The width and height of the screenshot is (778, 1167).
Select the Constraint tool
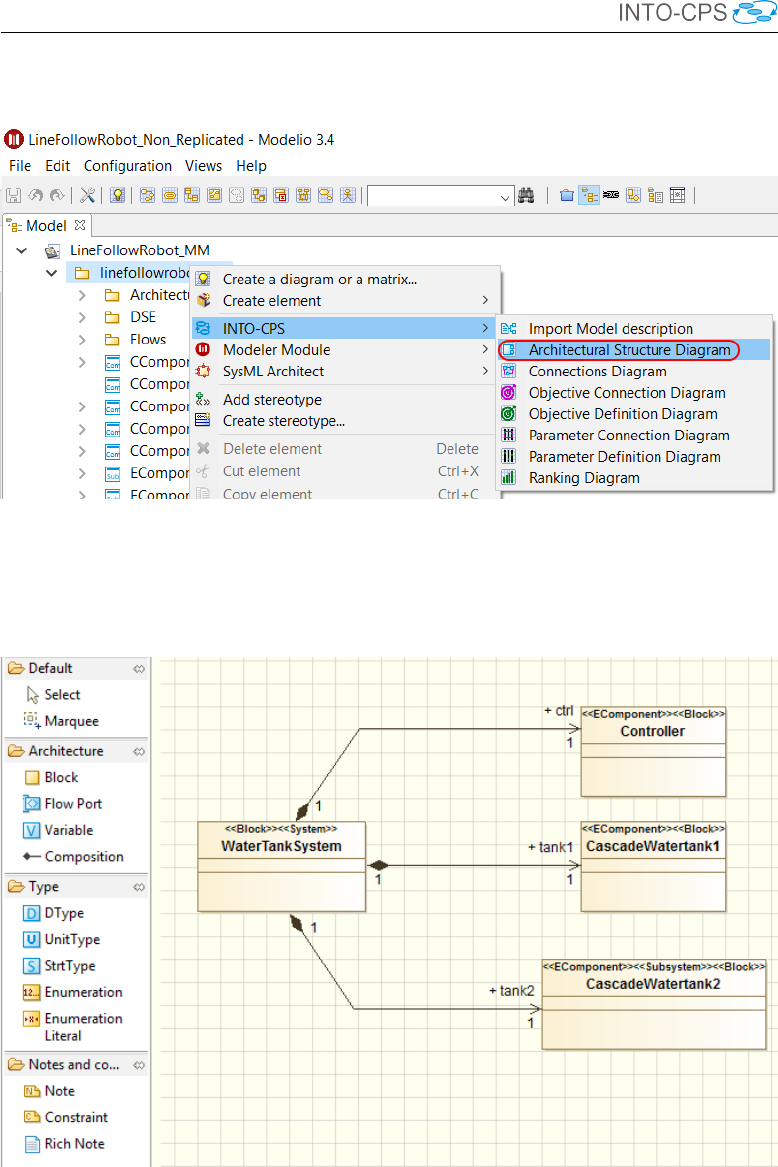[75, 1117]
